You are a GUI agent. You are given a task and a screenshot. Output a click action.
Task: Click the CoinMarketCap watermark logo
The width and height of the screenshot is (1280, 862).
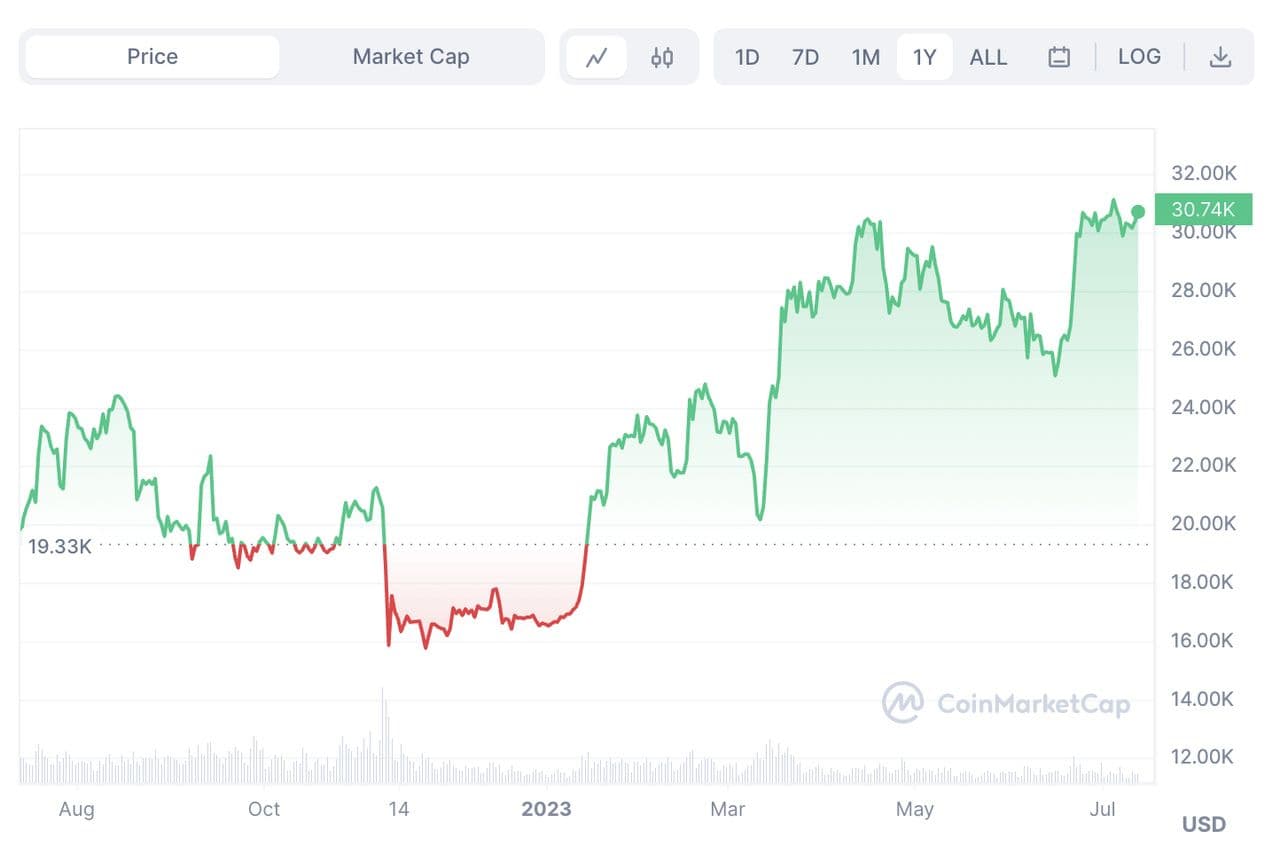pos(1006,703)
